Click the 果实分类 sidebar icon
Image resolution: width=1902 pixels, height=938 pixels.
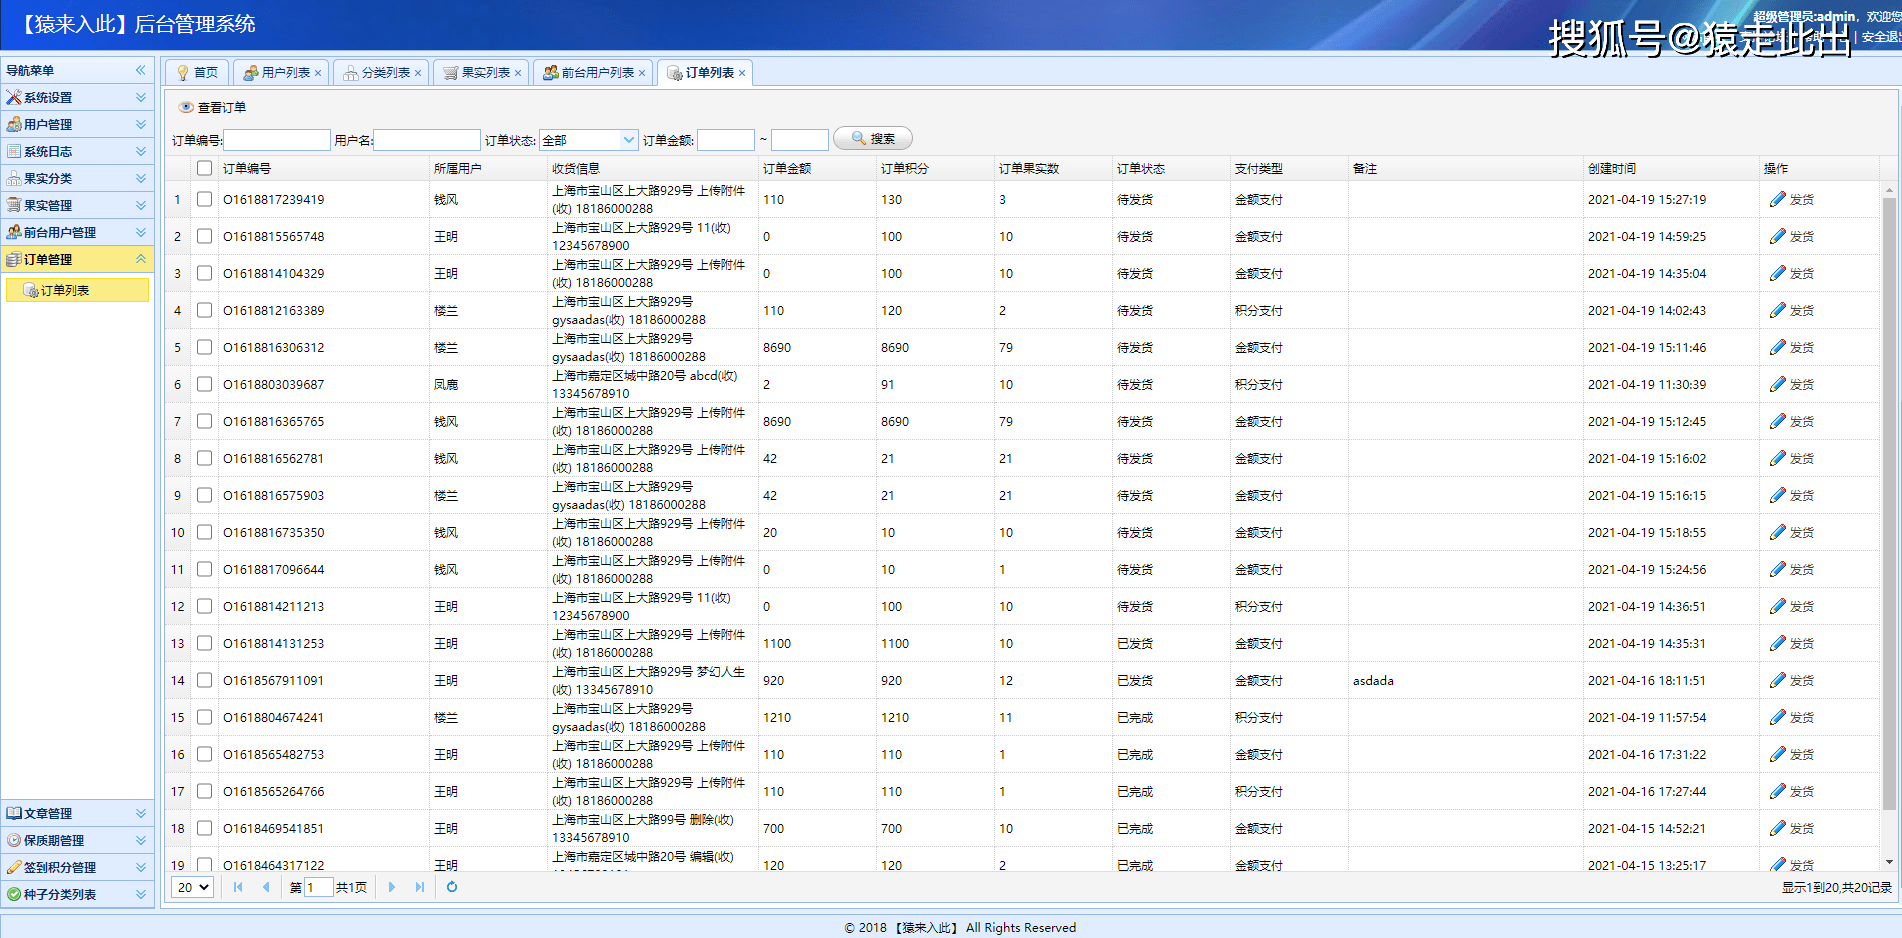(14, 178)
